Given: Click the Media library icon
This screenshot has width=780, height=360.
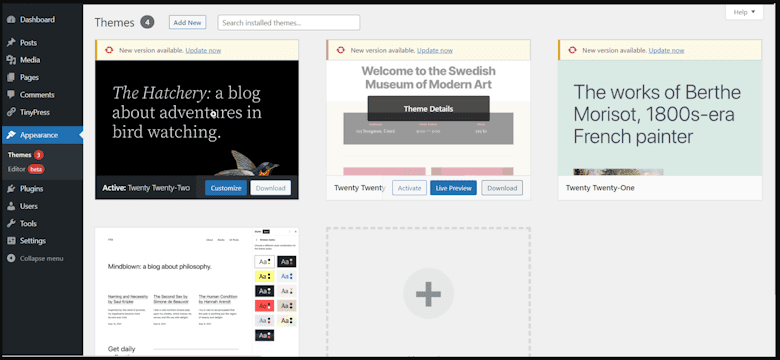Looking at the screenshot, I should pyautogui.click(x=11, y=60).
